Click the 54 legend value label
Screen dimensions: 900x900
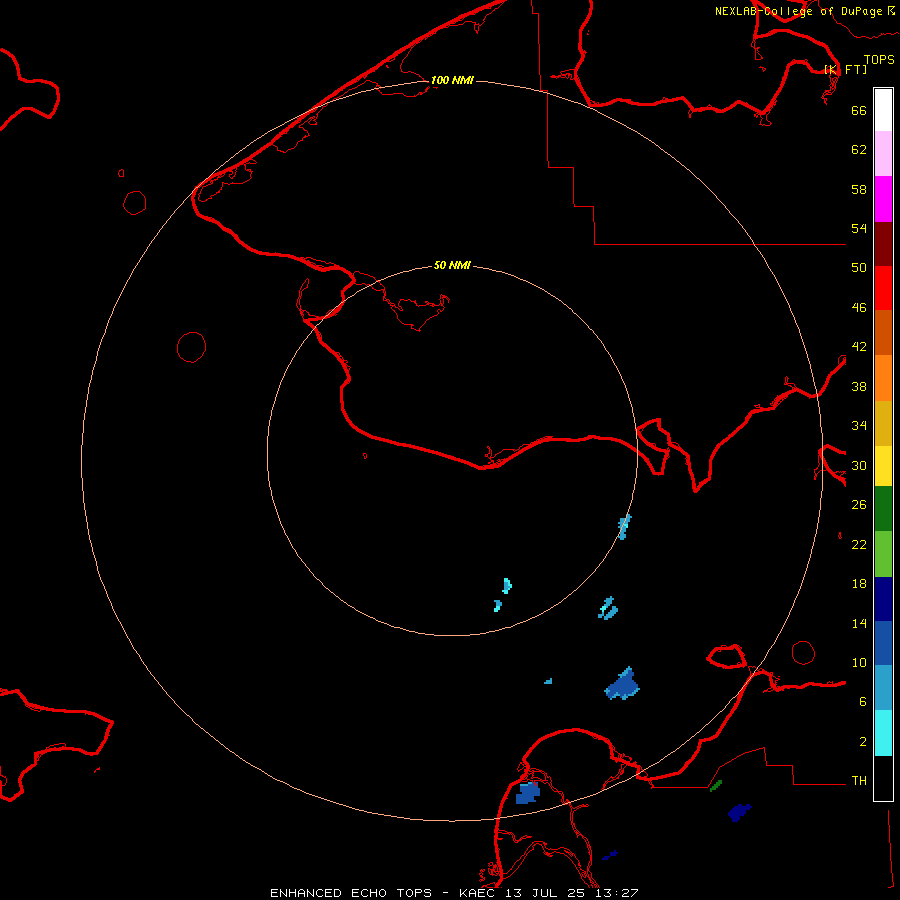point(859,228)
